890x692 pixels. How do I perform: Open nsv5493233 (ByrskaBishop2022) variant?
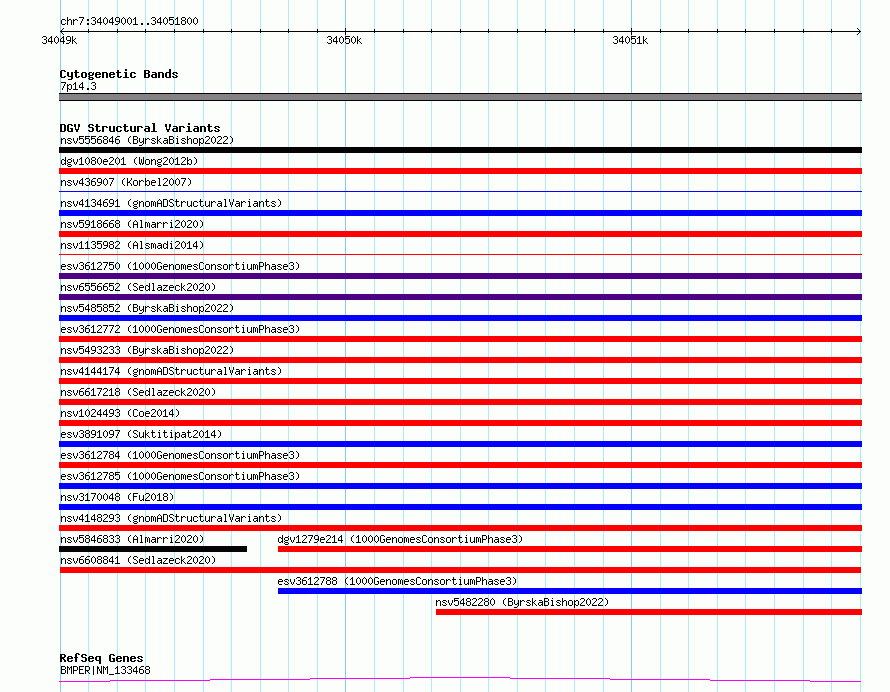[x=147, y=350]
